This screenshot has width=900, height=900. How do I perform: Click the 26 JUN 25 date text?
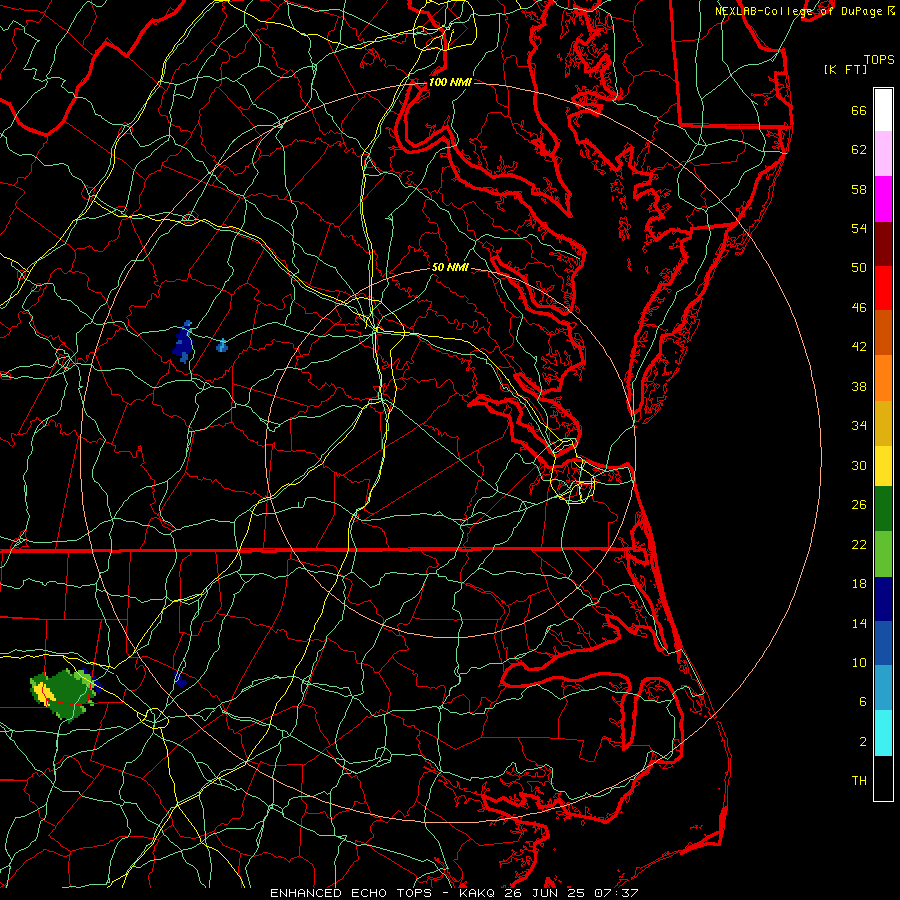tap(547, 893)
